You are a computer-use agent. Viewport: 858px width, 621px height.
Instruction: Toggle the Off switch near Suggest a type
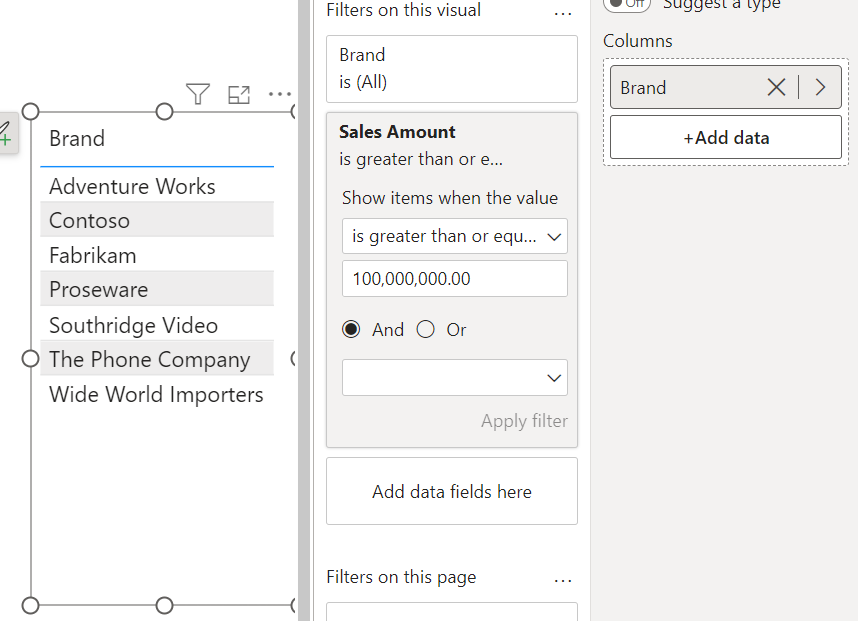tap(626, 5)
